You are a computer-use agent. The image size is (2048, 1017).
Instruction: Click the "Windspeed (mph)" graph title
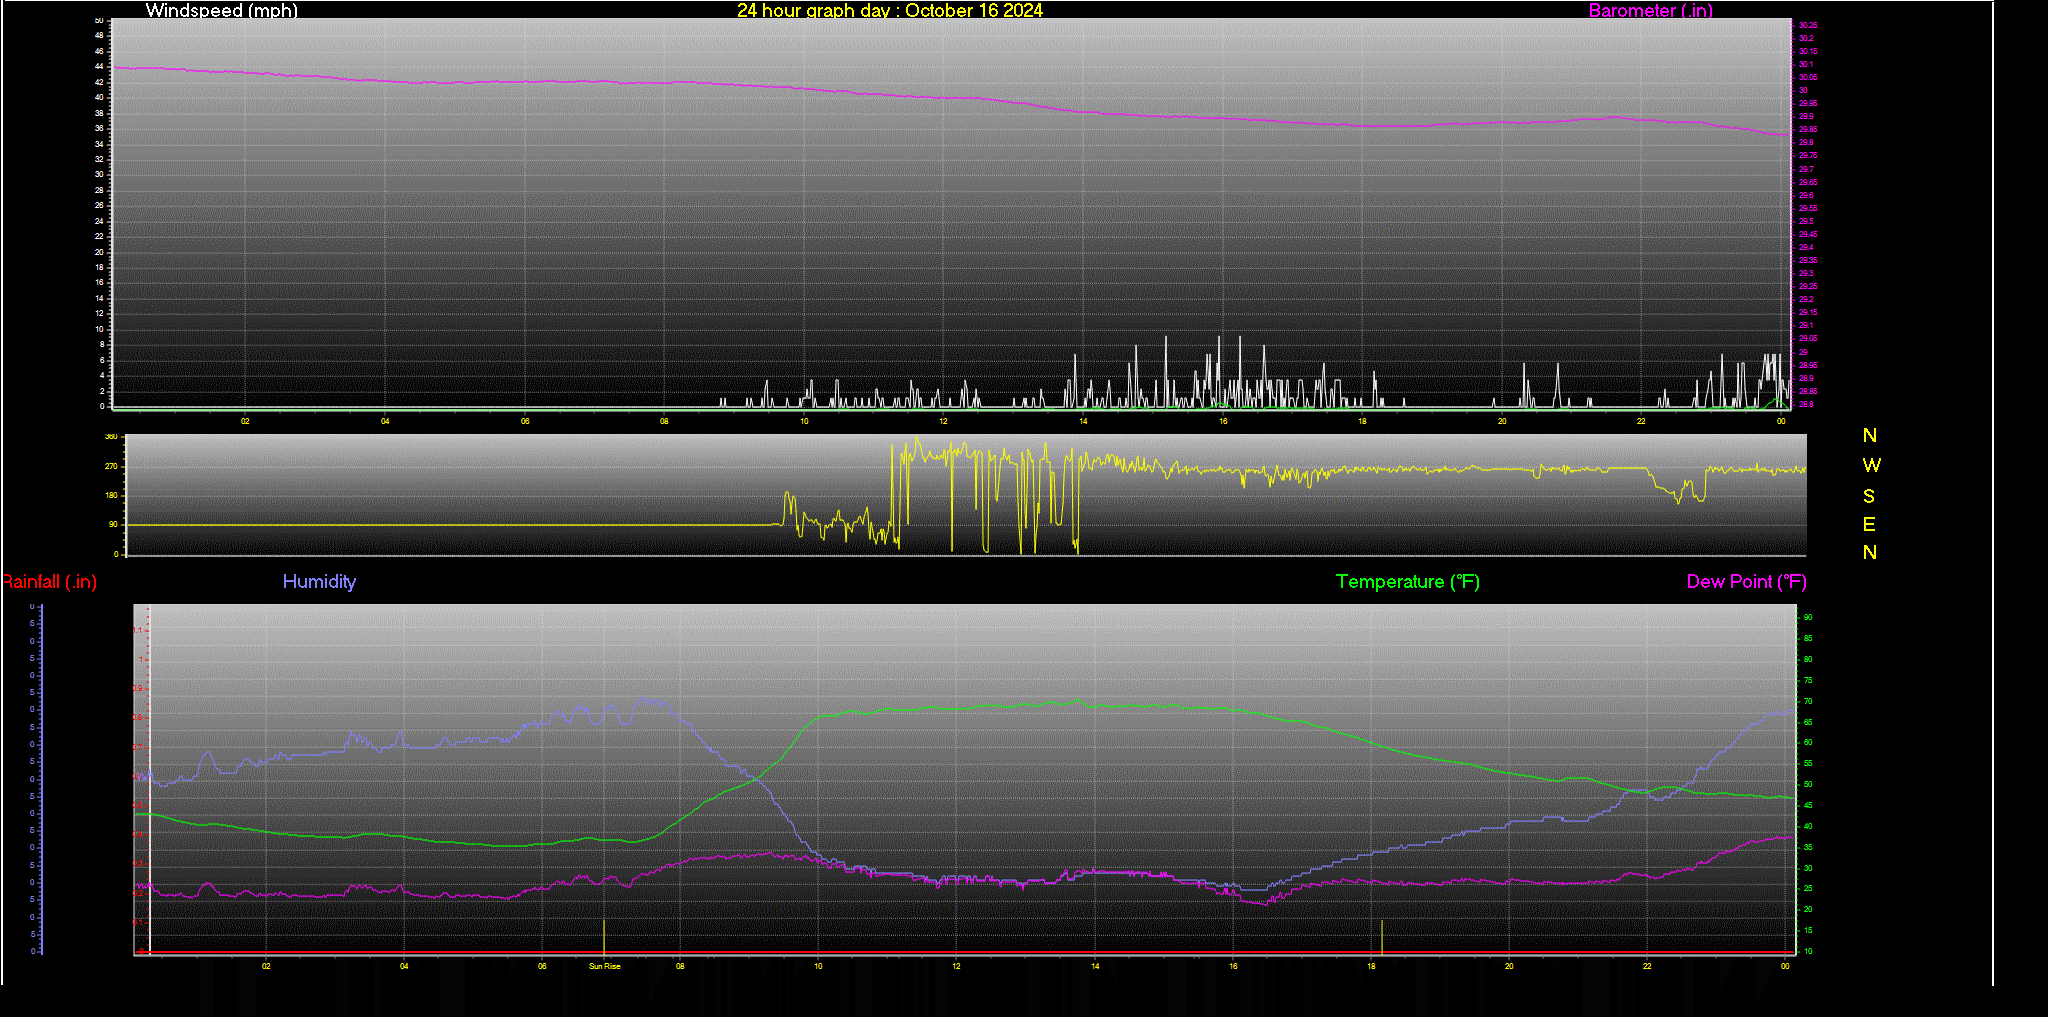(221, 10)
